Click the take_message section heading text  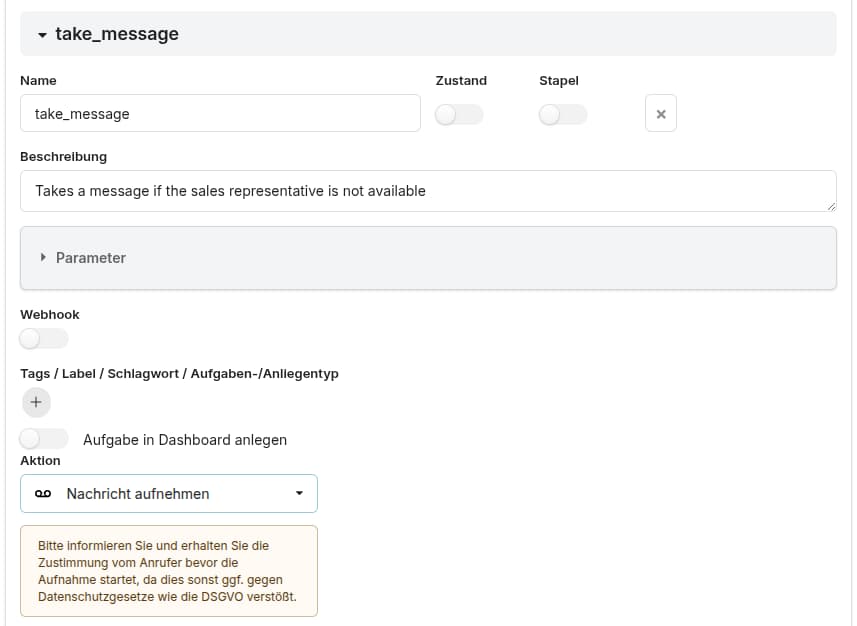(116, 34)
